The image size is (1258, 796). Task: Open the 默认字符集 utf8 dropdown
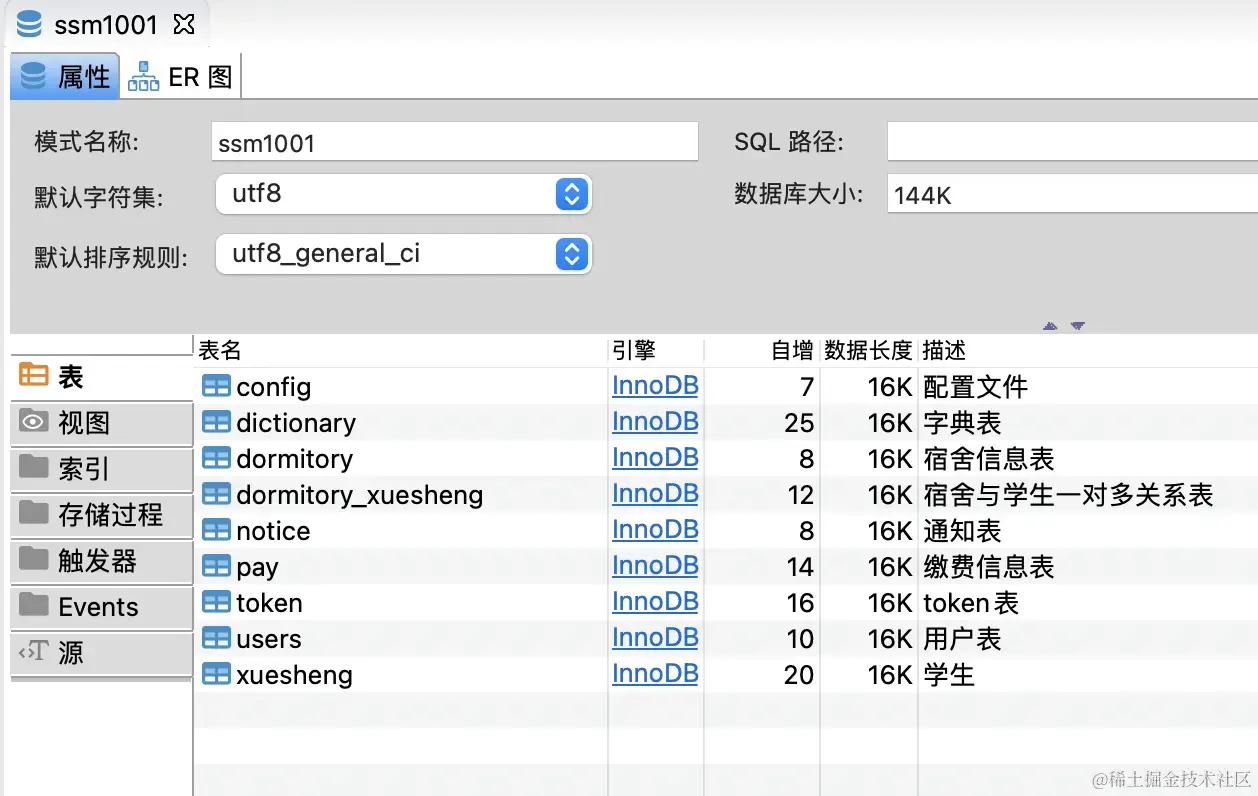coord(404,194)
